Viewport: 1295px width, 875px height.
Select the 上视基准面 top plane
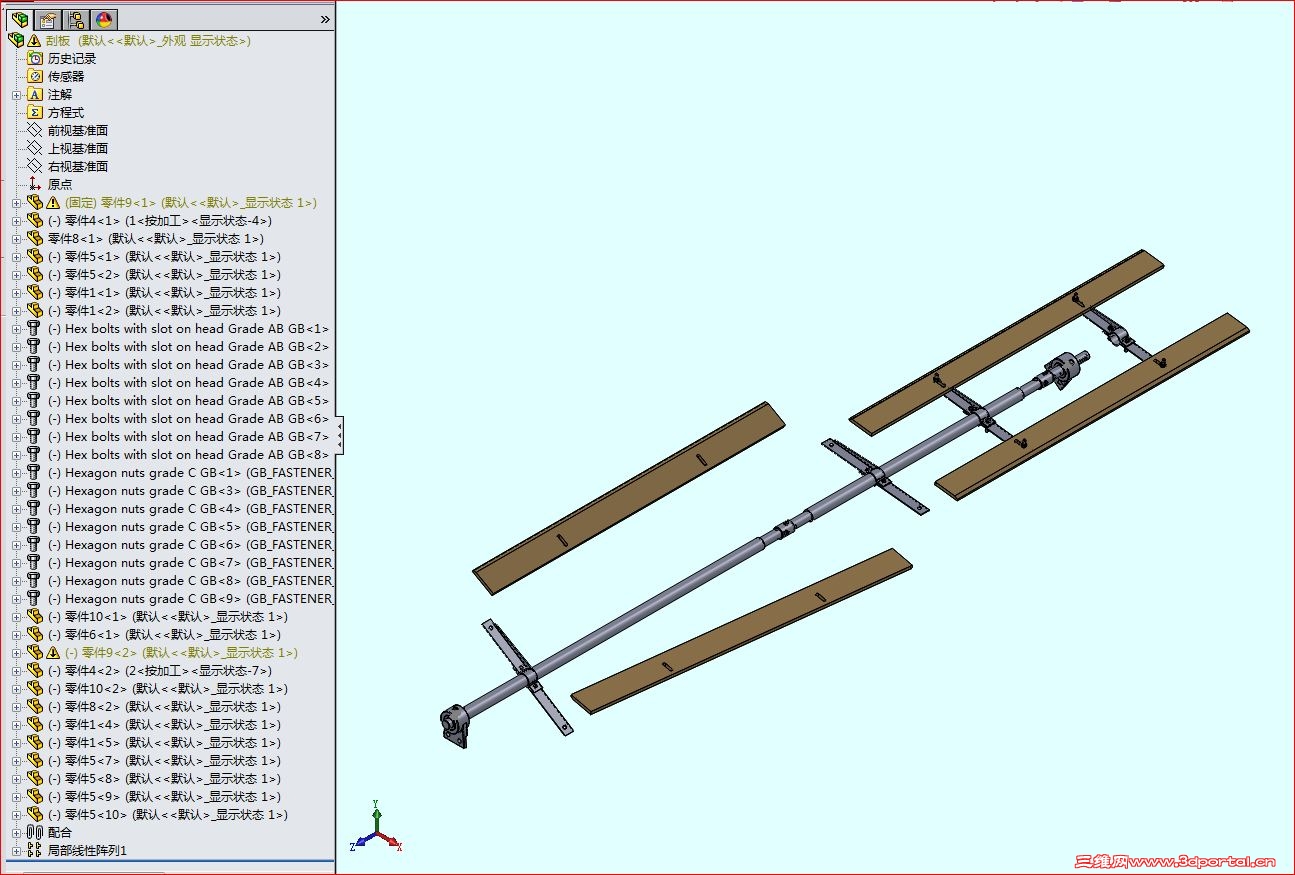click(x=78, y=148)
